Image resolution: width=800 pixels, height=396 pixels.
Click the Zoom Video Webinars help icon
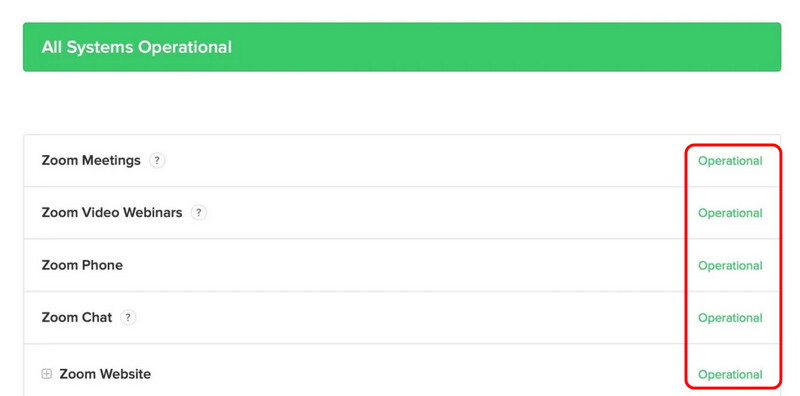click(x=199, y=213)
